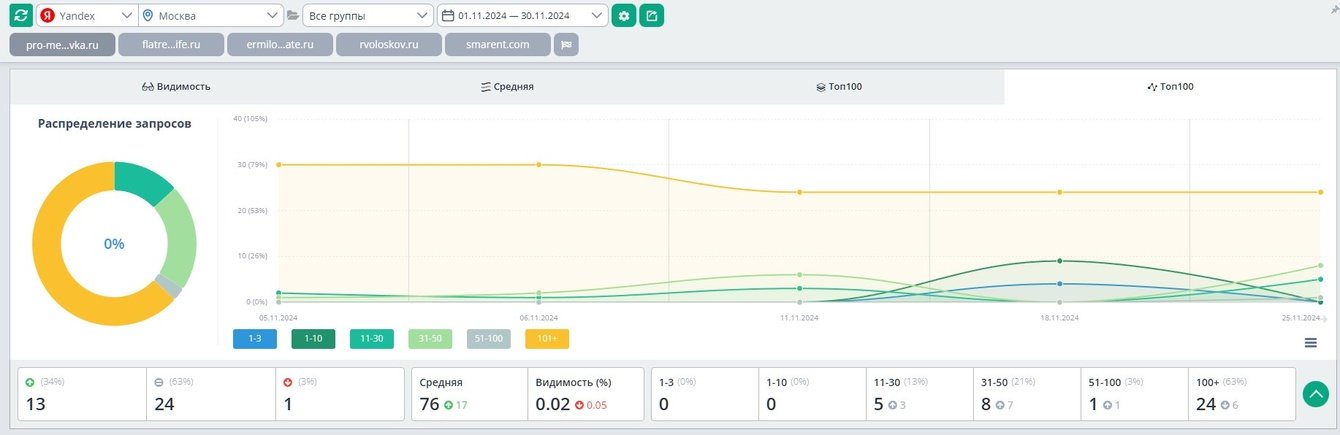
Task: Select the smarent.com project button
Action: point(498,45)
